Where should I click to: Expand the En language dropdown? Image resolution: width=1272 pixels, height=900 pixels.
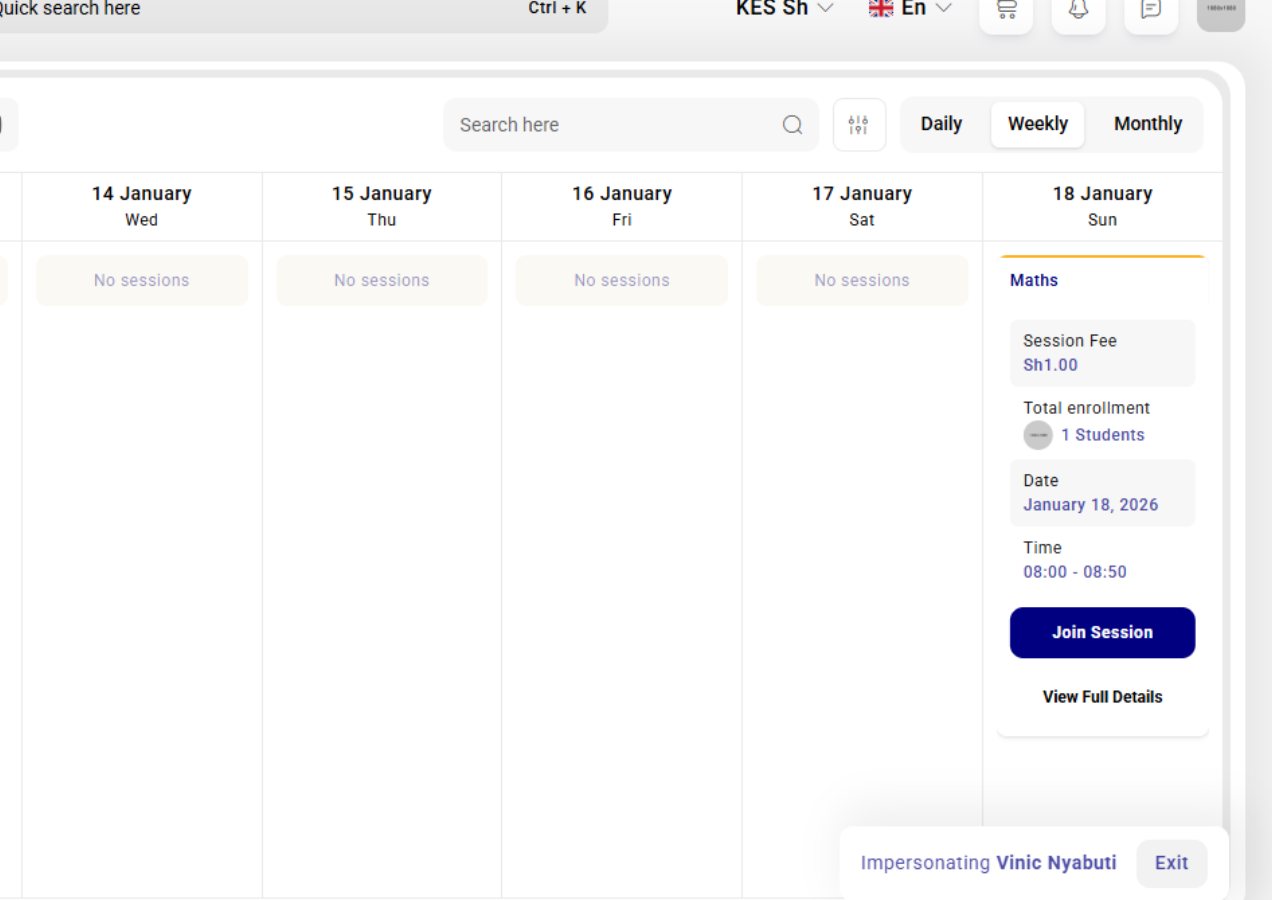click(926, 9)
